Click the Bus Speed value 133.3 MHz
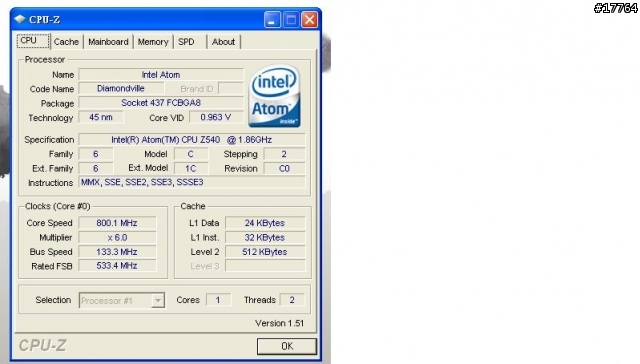Screen dimensions: 640x364 [x=117, y=252]
